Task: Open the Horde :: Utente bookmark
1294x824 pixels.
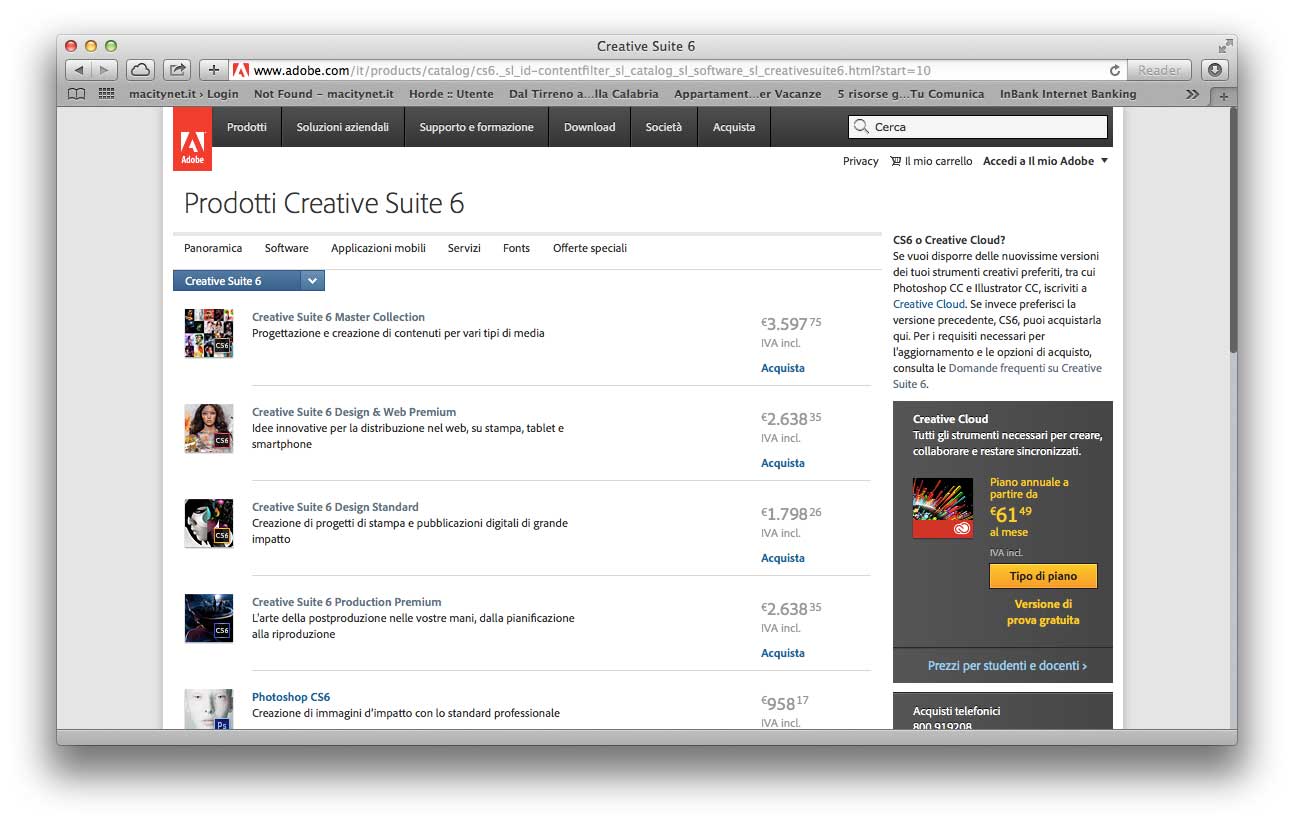Action: point(451,94)
